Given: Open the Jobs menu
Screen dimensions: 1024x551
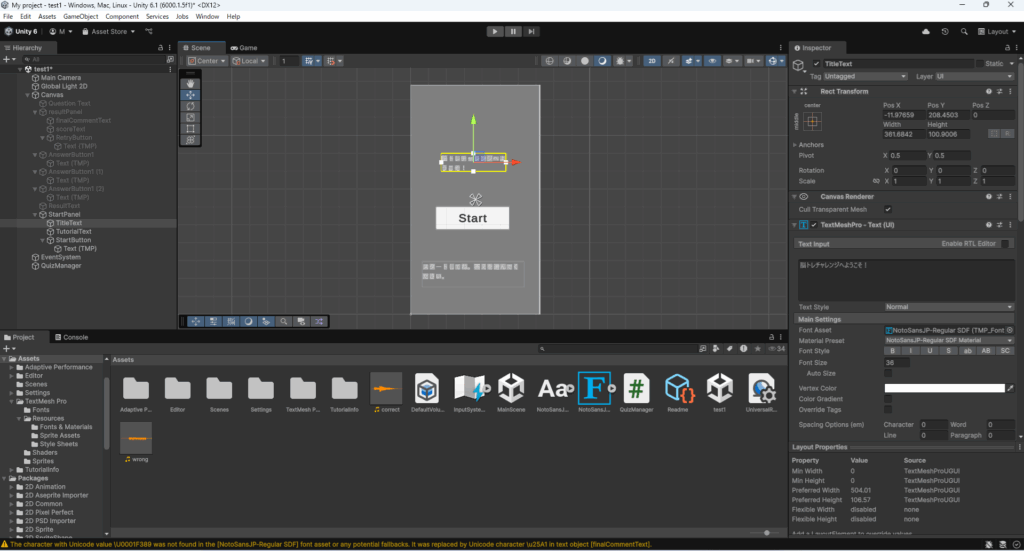Looking at the screenshot, I should [182, 16].
